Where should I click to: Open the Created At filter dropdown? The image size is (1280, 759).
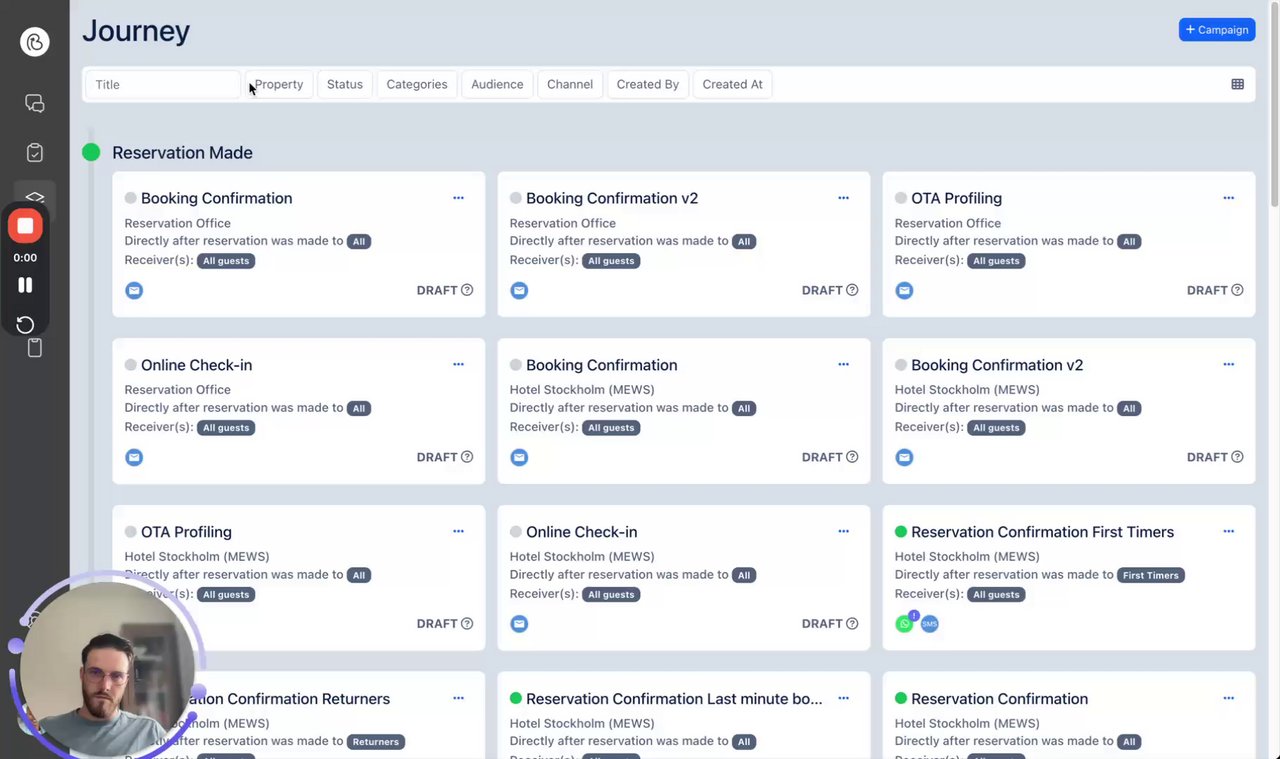(x=733, y=84)
